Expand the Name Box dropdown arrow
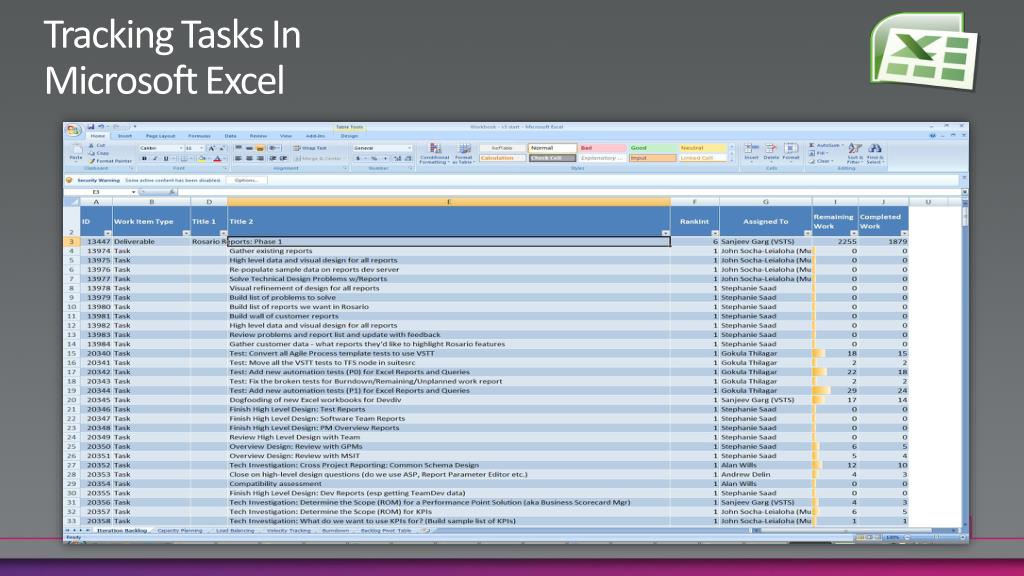This screenshot has width=1024, height=576. click(133, 192)
